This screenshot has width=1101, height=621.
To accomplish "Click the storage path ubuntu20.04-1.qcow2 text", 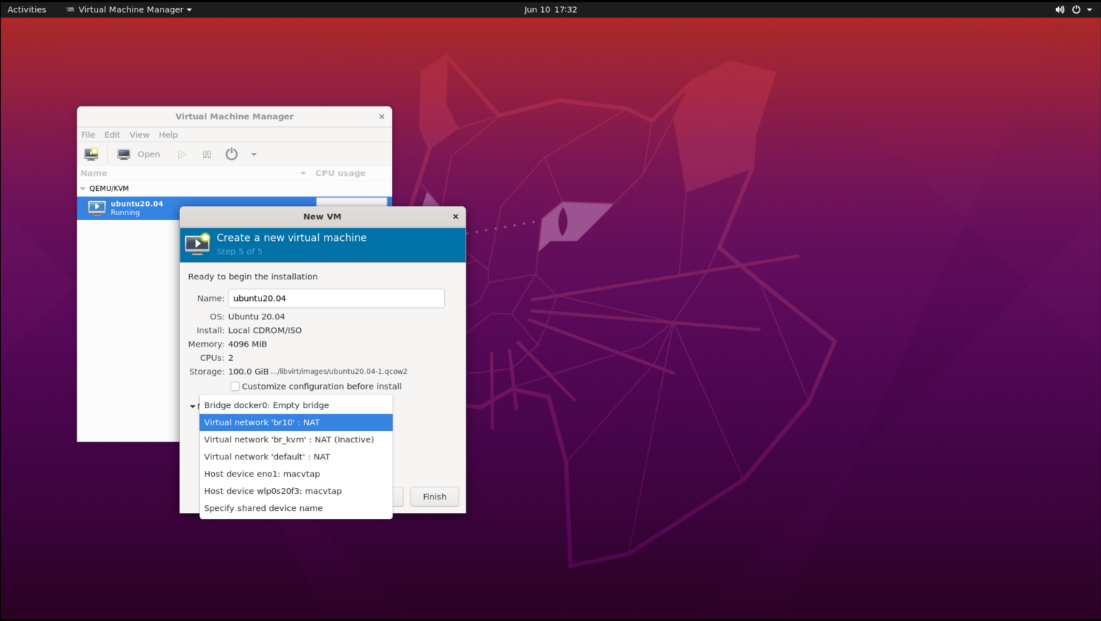I will click(x=339, y=372).
